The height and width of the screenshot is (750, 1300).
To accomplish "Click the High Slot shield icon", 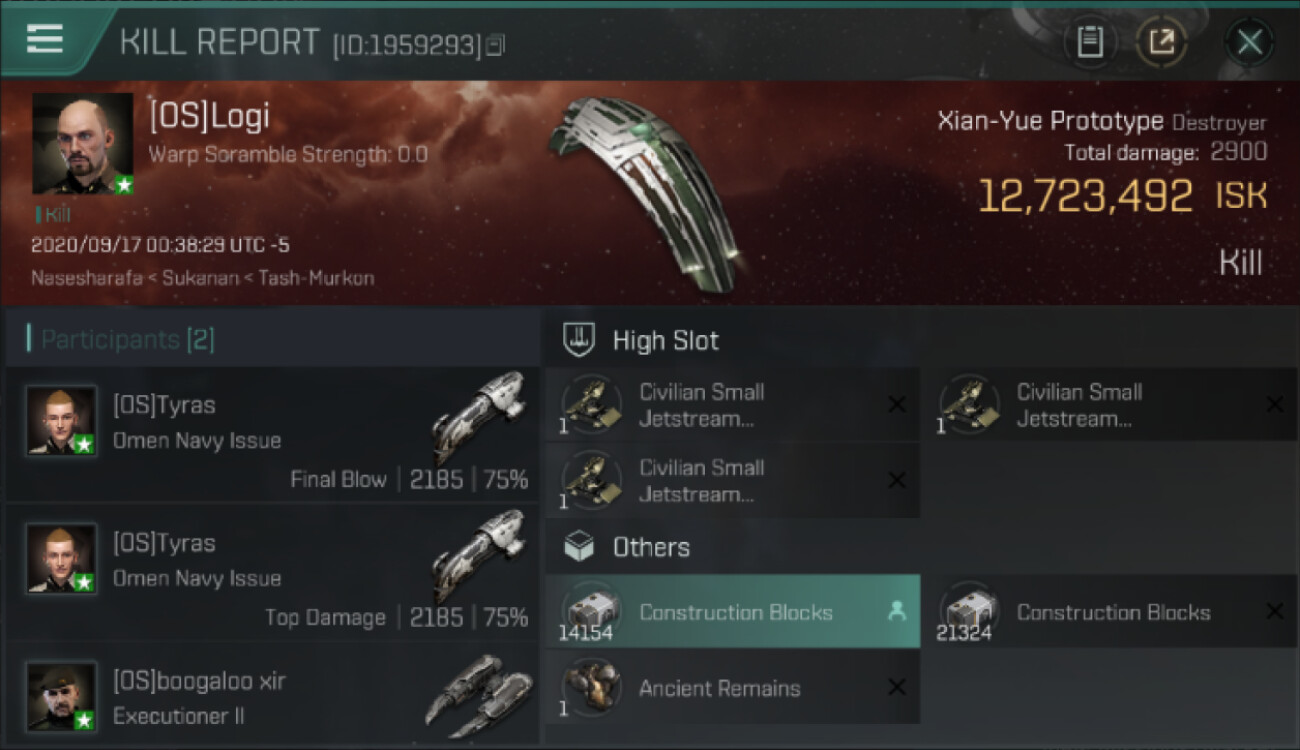I will click(x=580, y=339).
